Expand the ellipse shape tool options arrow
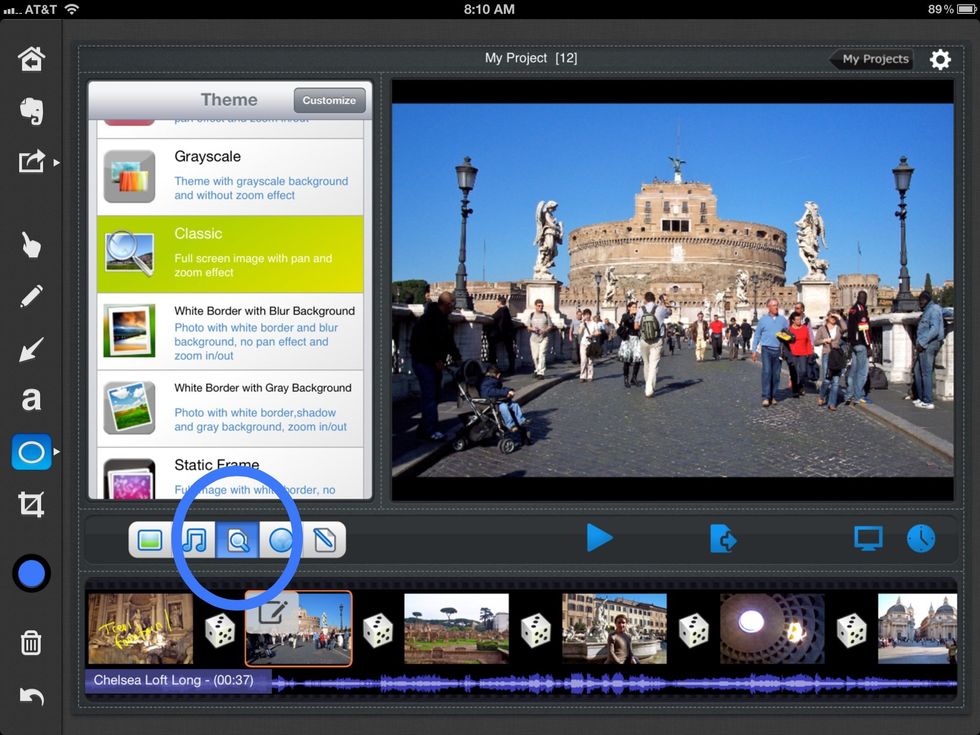980x735 pixels. [x=57, y=451]
